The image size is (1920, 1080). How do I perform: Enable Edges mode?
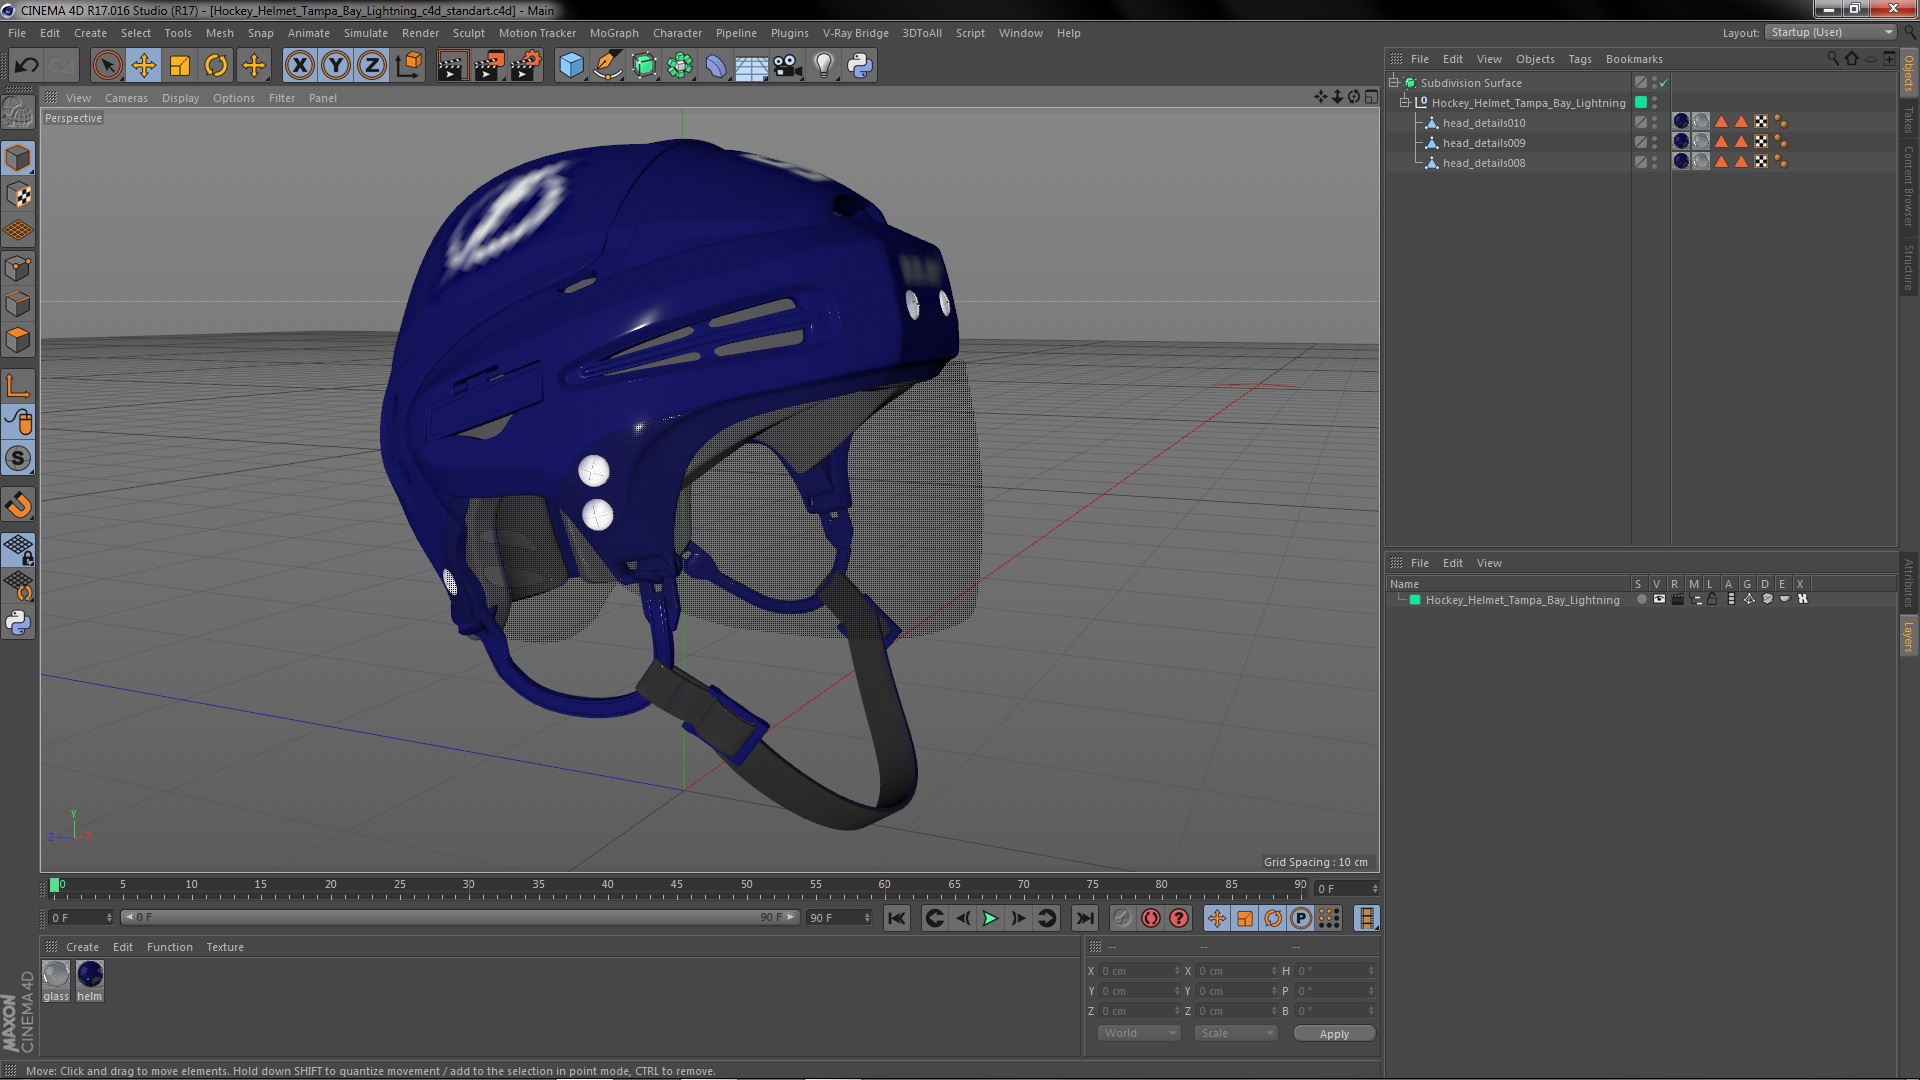(x=18, y=304)
